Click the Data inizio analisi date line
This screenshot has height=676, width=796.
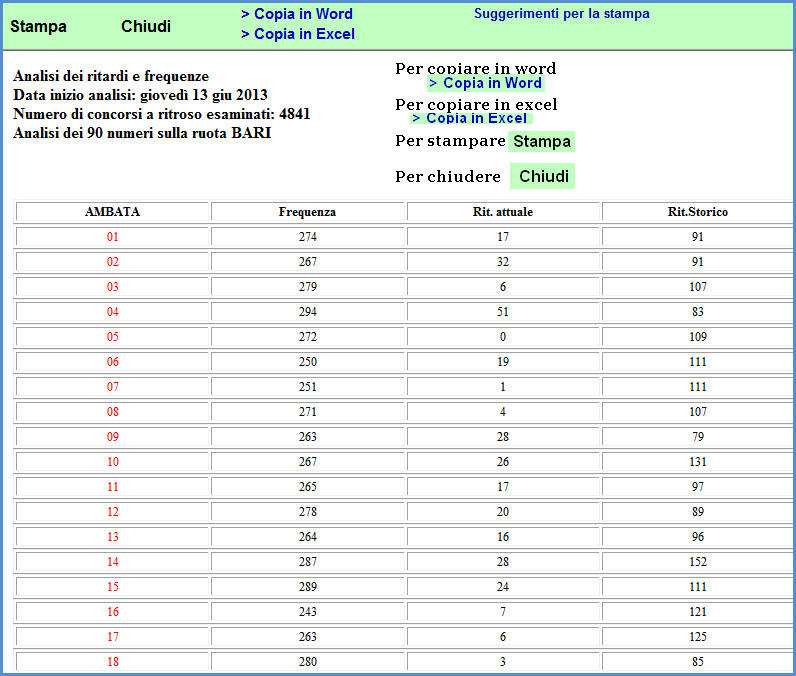[140, 95]
